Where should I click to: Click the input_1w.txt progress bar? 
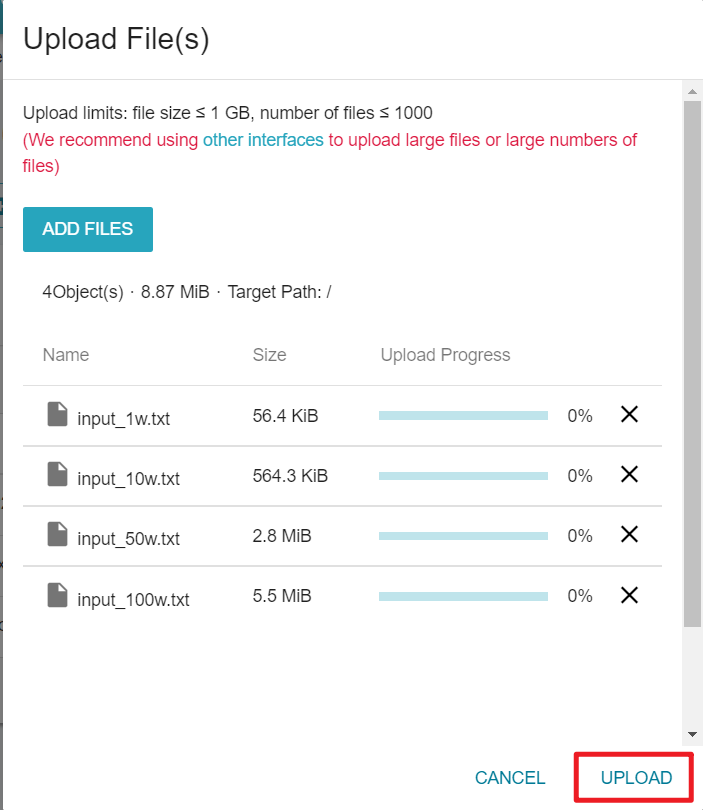tap(463, 416)
